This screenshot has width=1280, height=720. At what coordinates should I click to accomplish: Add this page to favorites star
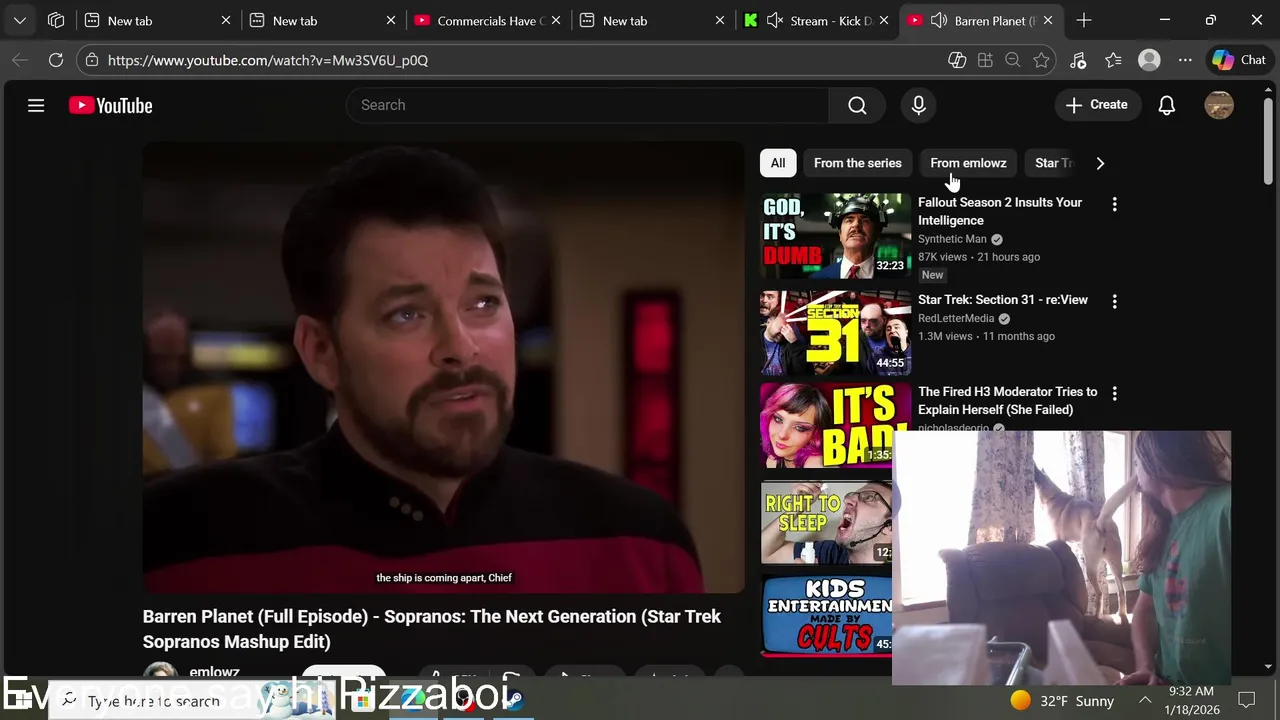[1041, 60]
